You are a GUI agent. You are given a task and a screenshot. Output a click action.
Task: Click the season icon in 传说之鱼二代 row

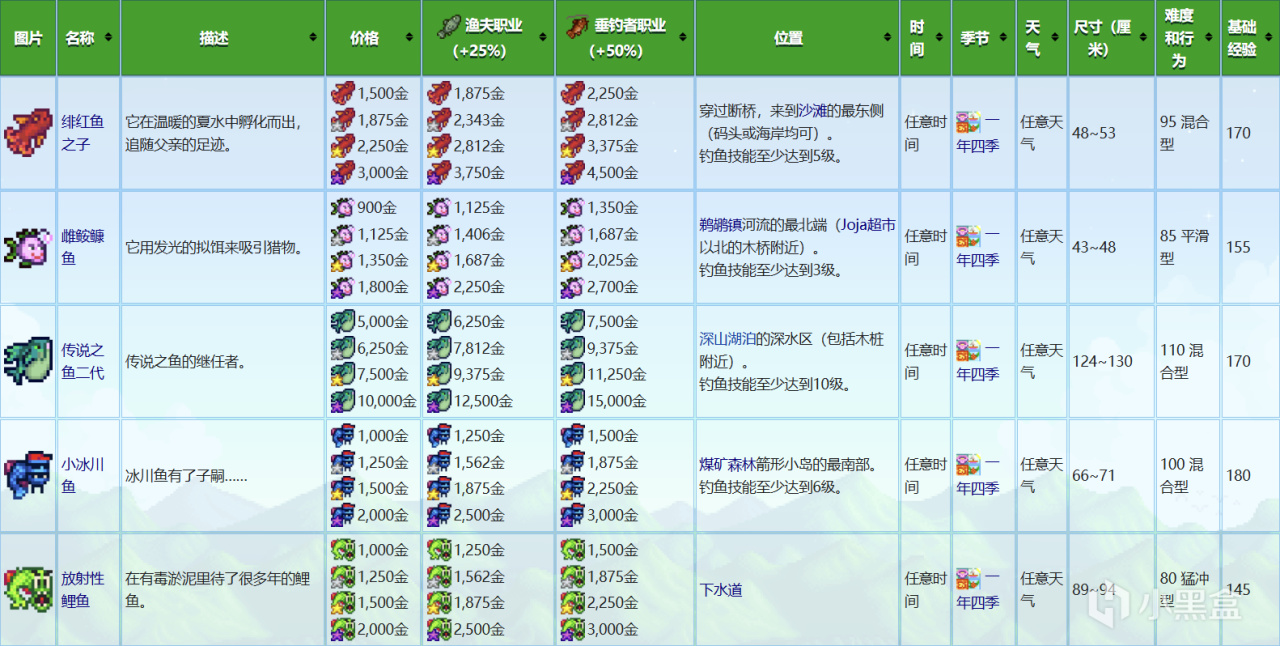pos(968,350)
